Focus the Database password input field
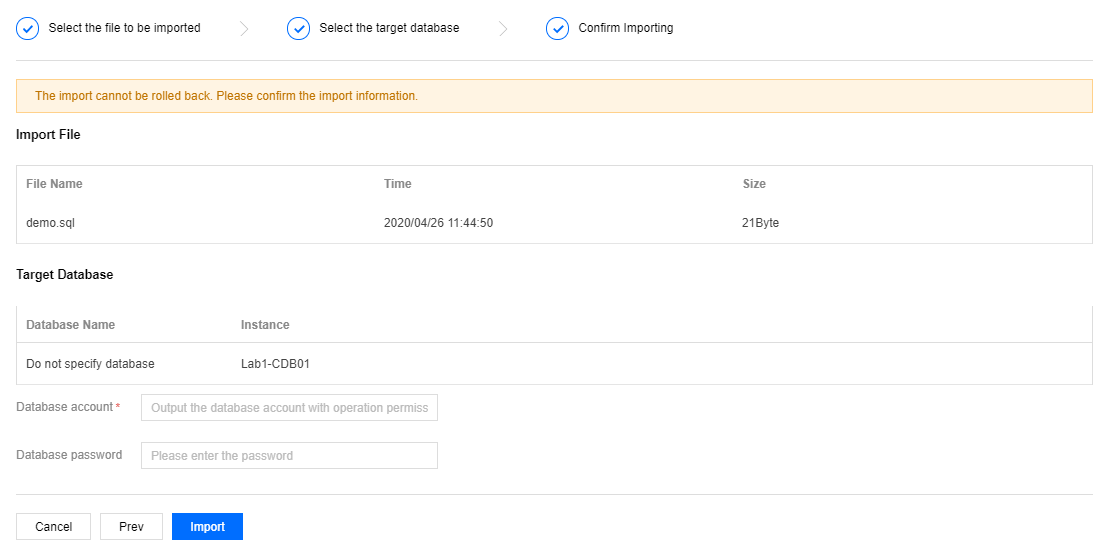The height and width of the screenshot is (555, 1103). (289, 456)
